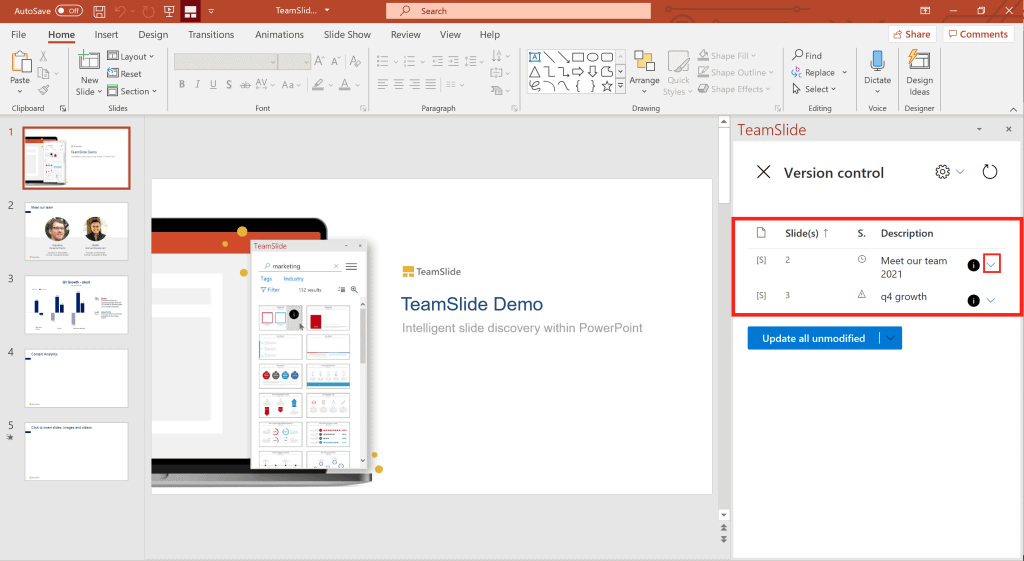Open the TeamSlide settings gear icon
The width and height of the screenshot is (1024, 561).
942,172
